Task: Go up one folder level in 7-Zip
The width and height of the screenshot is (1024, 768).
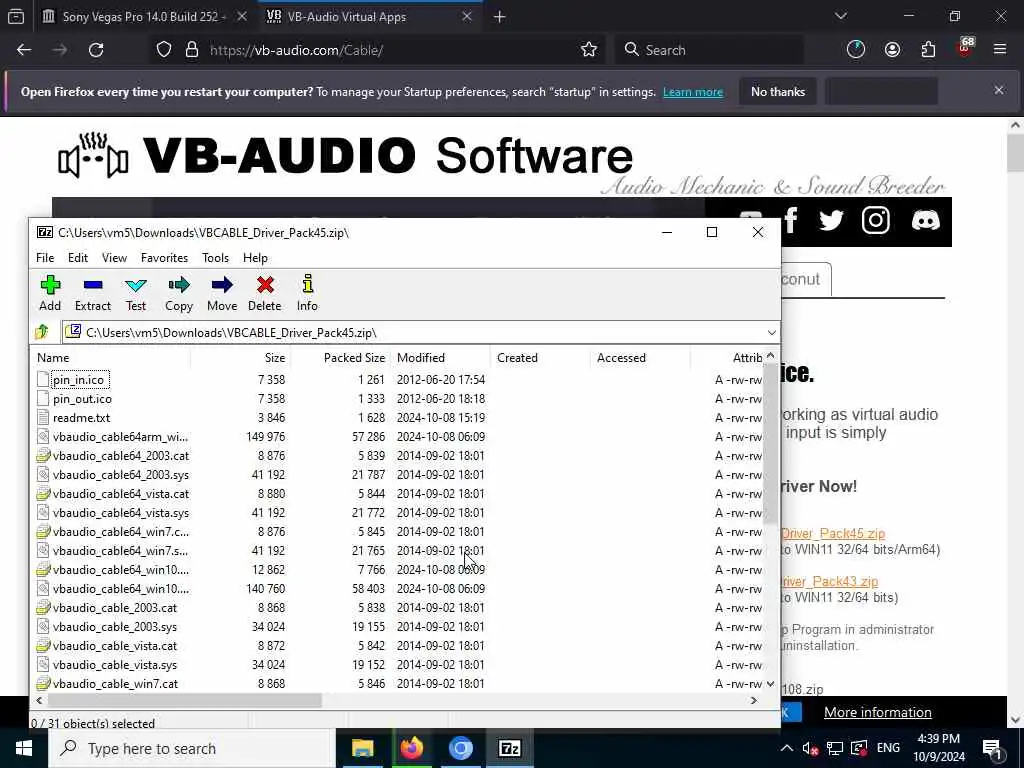Action: pos(42,332)
